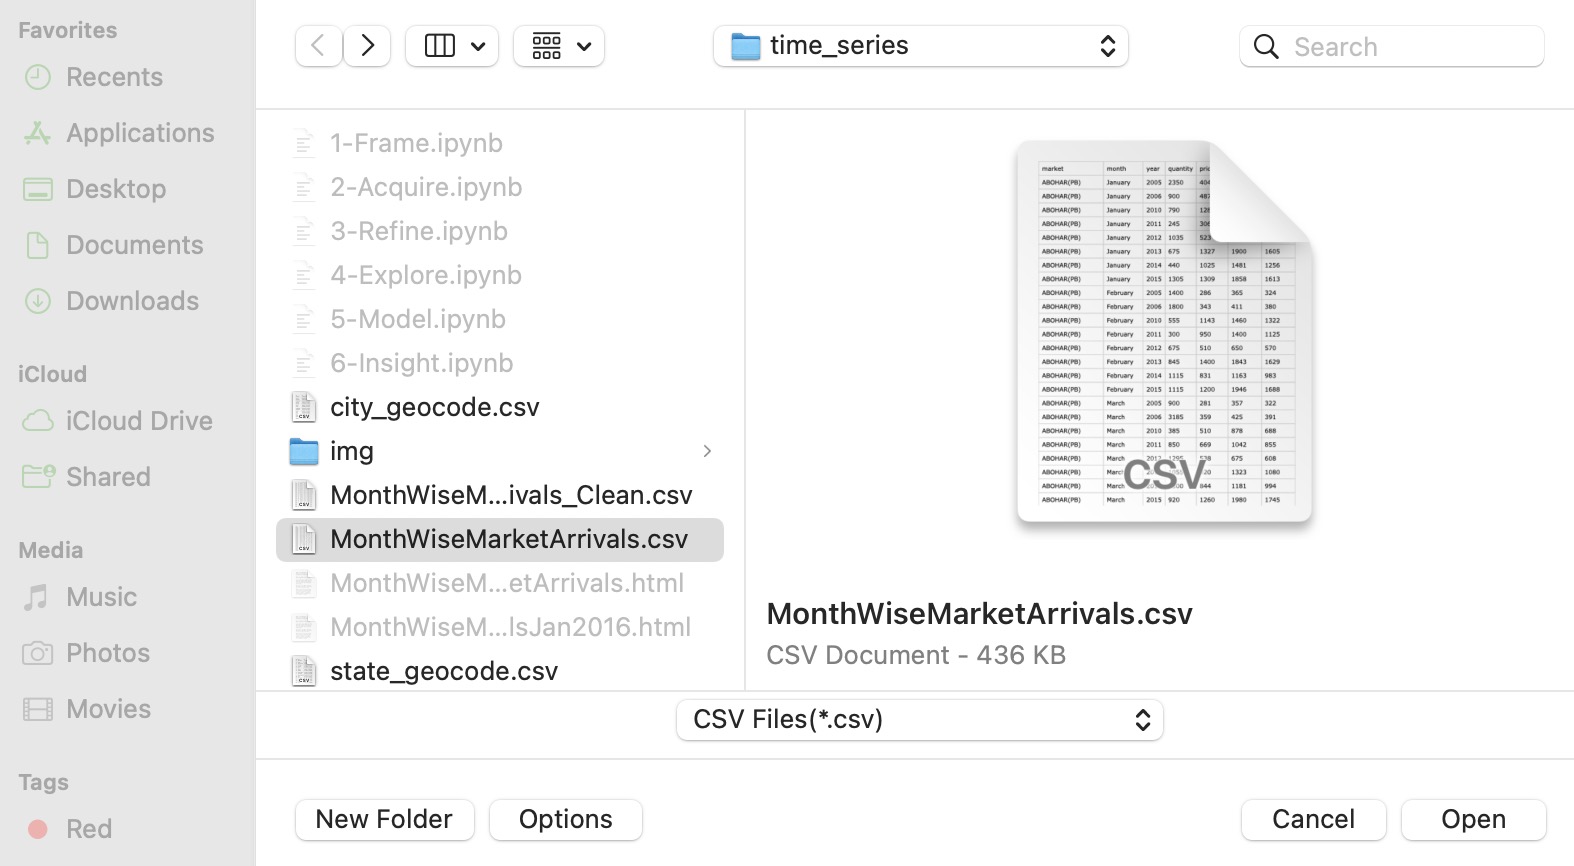This screenshot has height=866, width=1574.
Task: Click the Music note icon
Action: pos(37,597)
